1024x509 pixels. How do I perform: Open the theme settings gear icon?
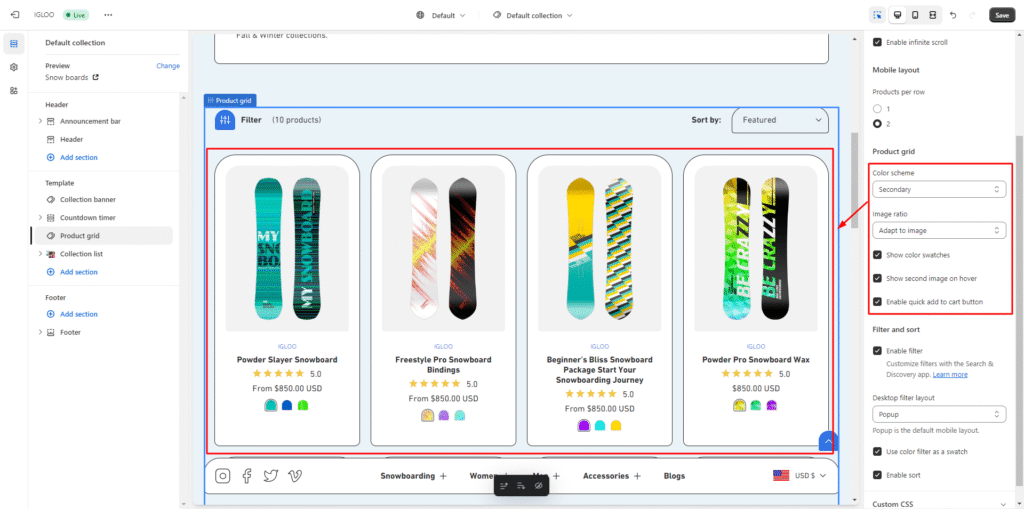14,67
